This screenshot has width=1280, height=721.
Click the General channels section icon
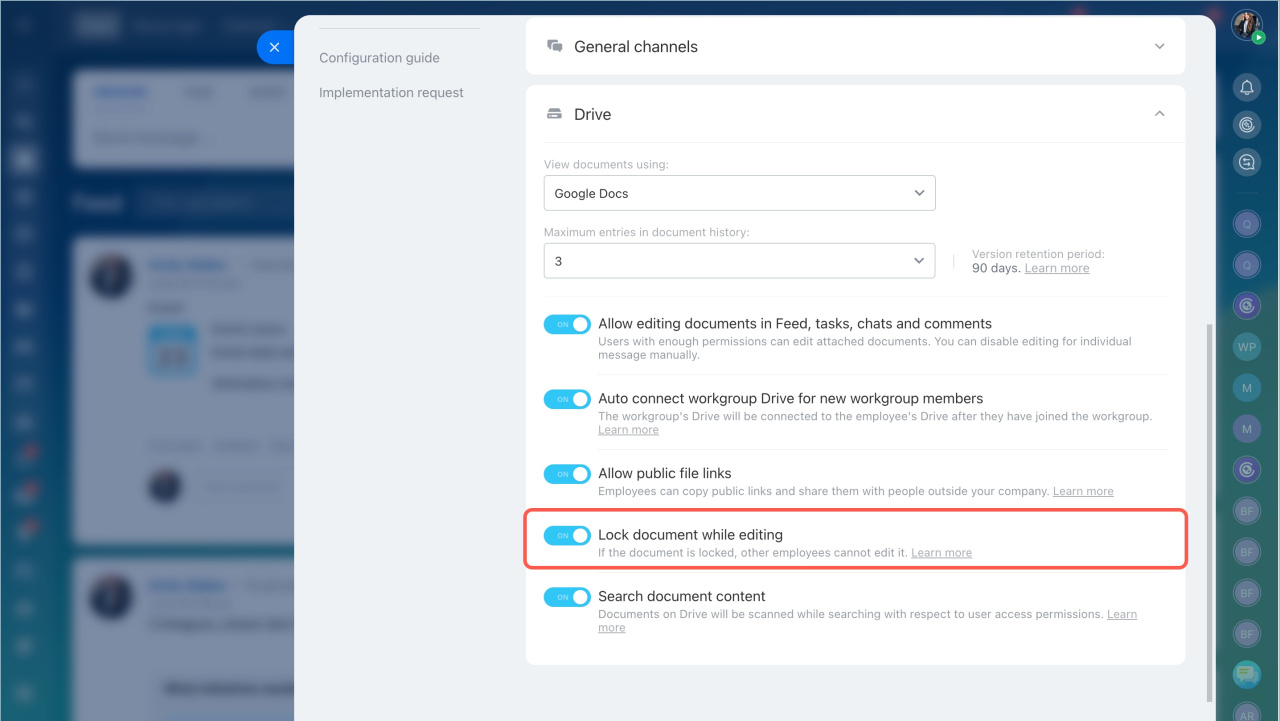[555, 46]
